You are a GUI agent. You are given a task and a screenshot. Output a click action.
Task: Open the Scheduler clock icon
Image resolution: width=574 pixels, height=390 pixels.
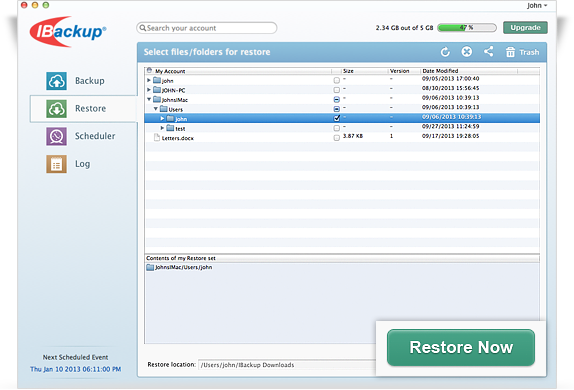[56, 136]
